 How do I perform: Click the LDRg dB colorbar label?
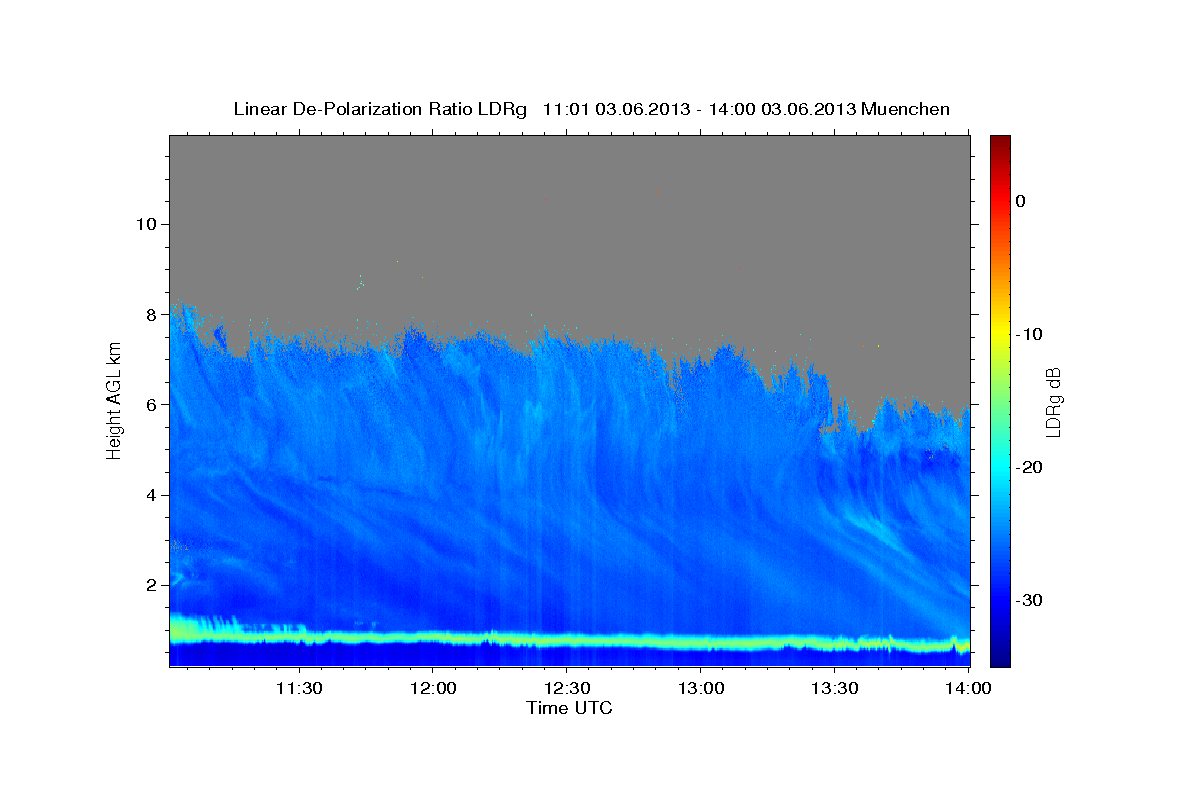(1052, 402)
